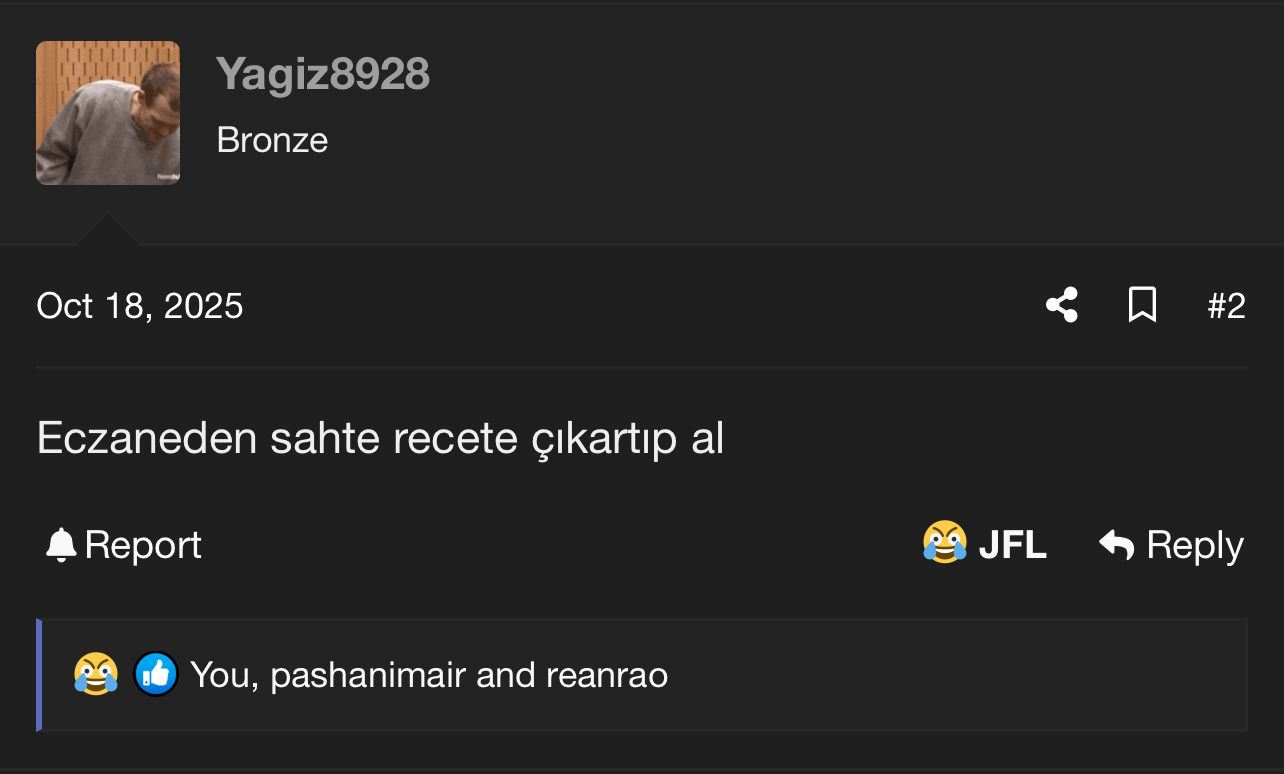
Task: Click the curved arrow icon beside Reply
Action: click(1117, 545)
